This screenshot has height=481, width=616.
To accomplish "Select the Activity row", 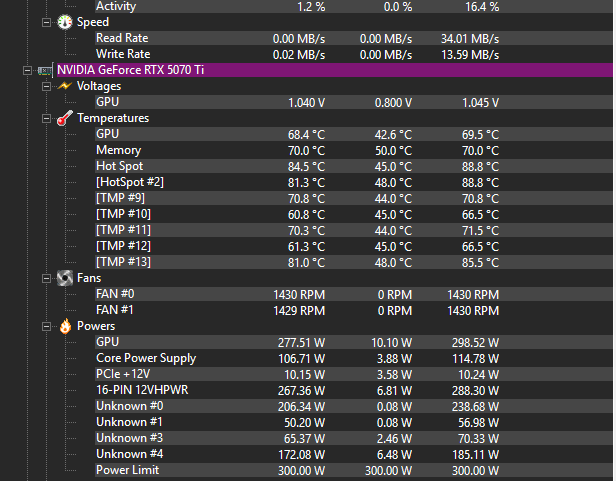I will tap(354, 7).
